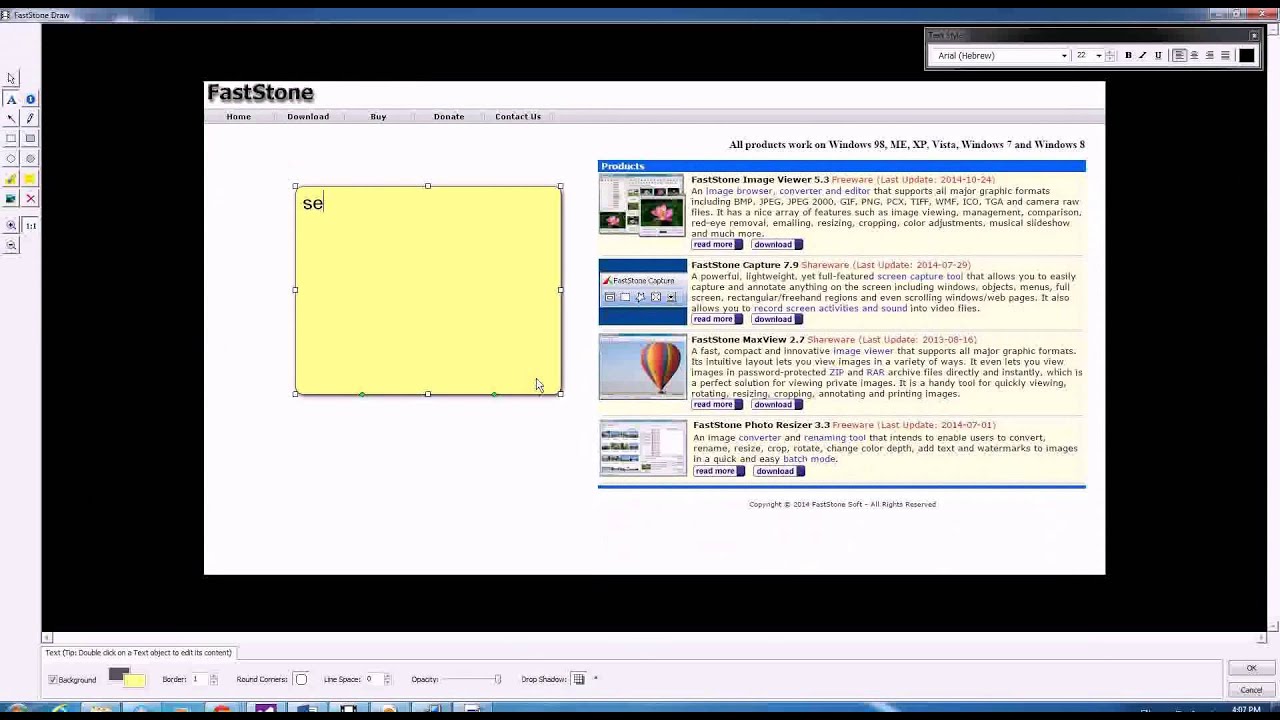
Task: Align text left
Action: point(1179,56)
